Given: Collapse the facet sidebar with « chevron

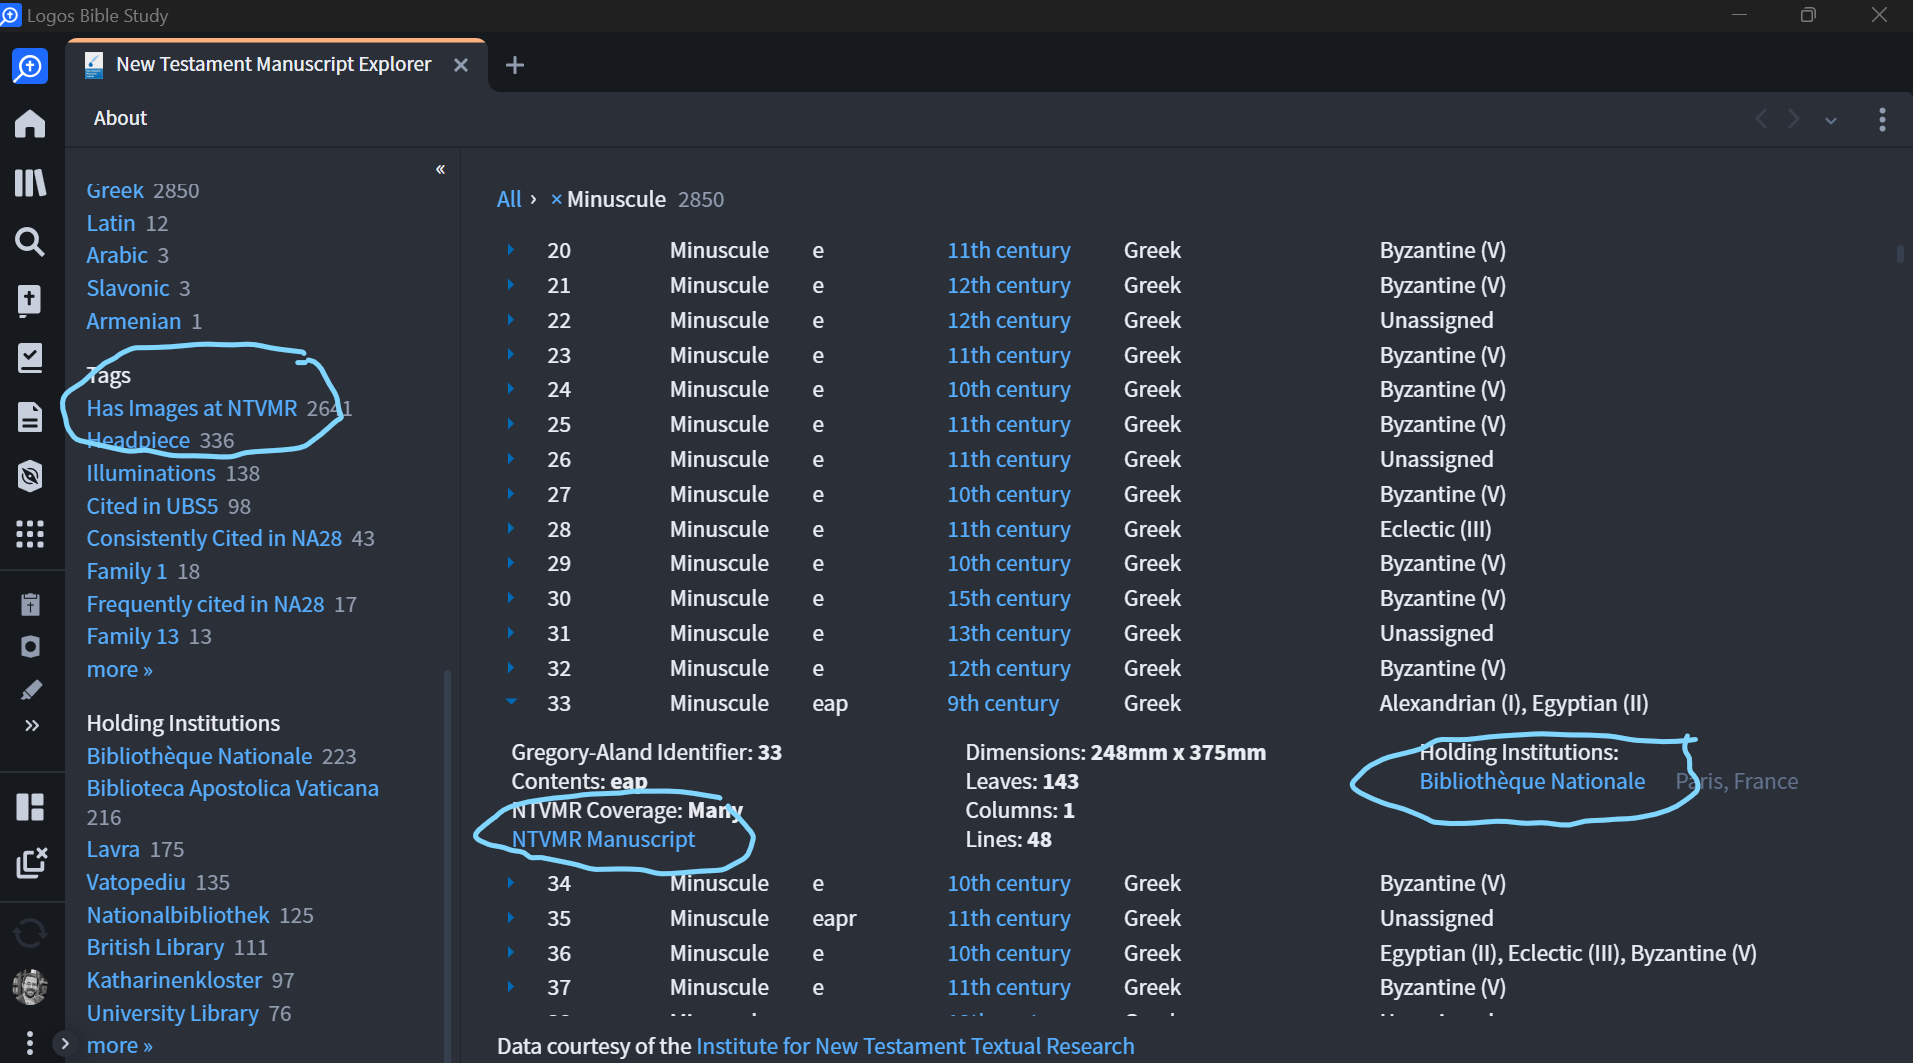Looking at the screenshot, I should coord(440,170).
